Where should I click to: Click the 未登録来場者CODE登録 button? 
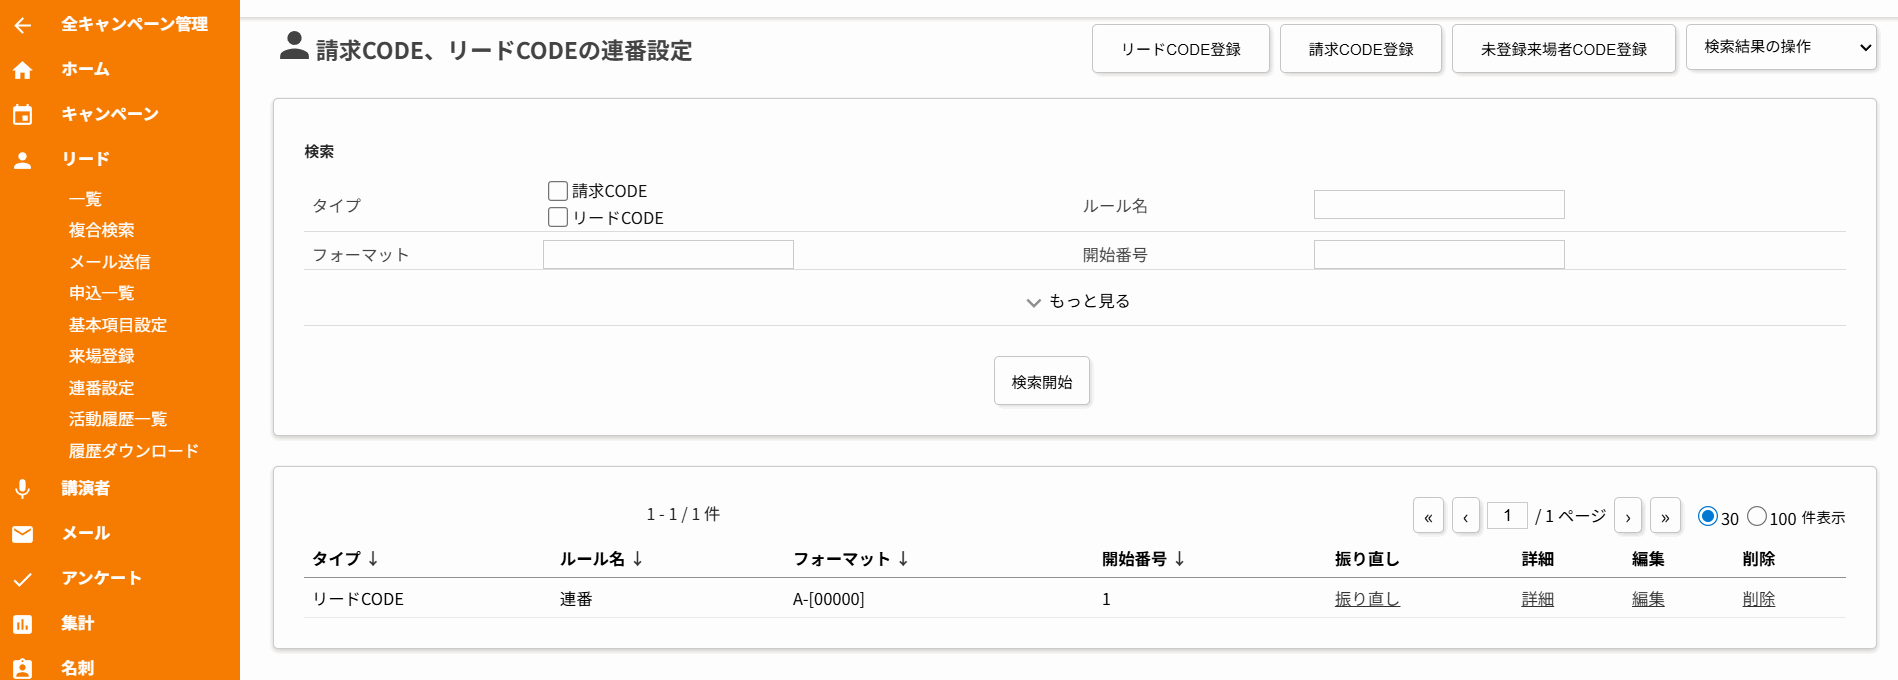coord(1564,49)
